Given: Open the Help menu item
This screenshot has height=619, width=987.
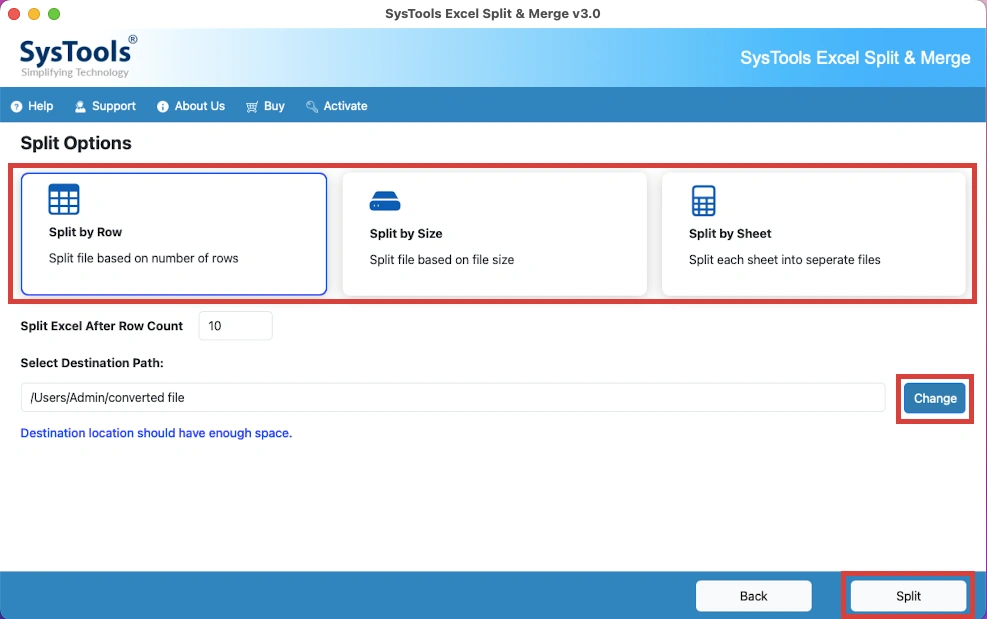Looking at the screenshot, I should (x=32, y=106).
